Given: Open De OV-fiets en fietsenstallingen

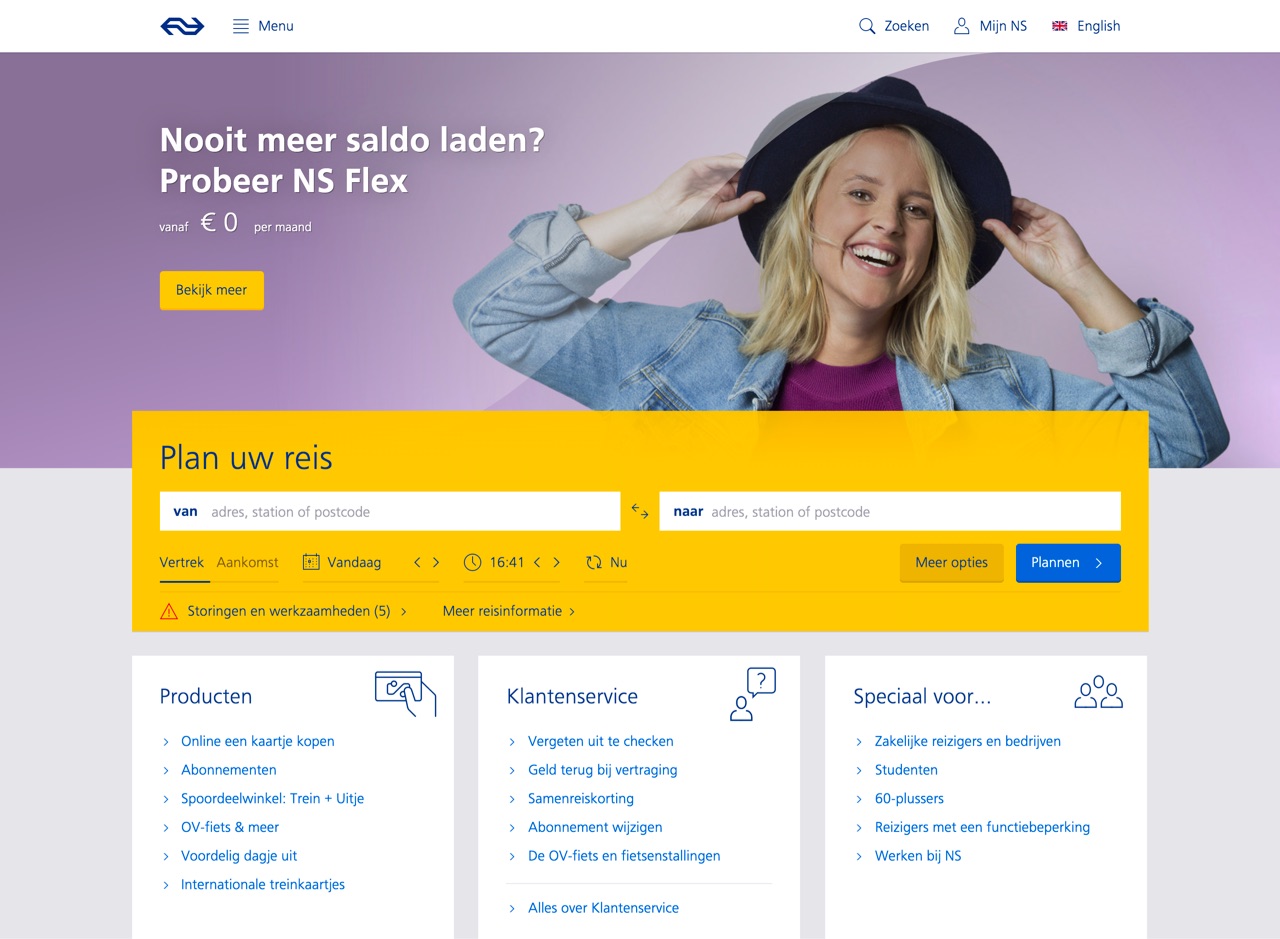Looking at the screenshot, I should click(x=624, y=856).
